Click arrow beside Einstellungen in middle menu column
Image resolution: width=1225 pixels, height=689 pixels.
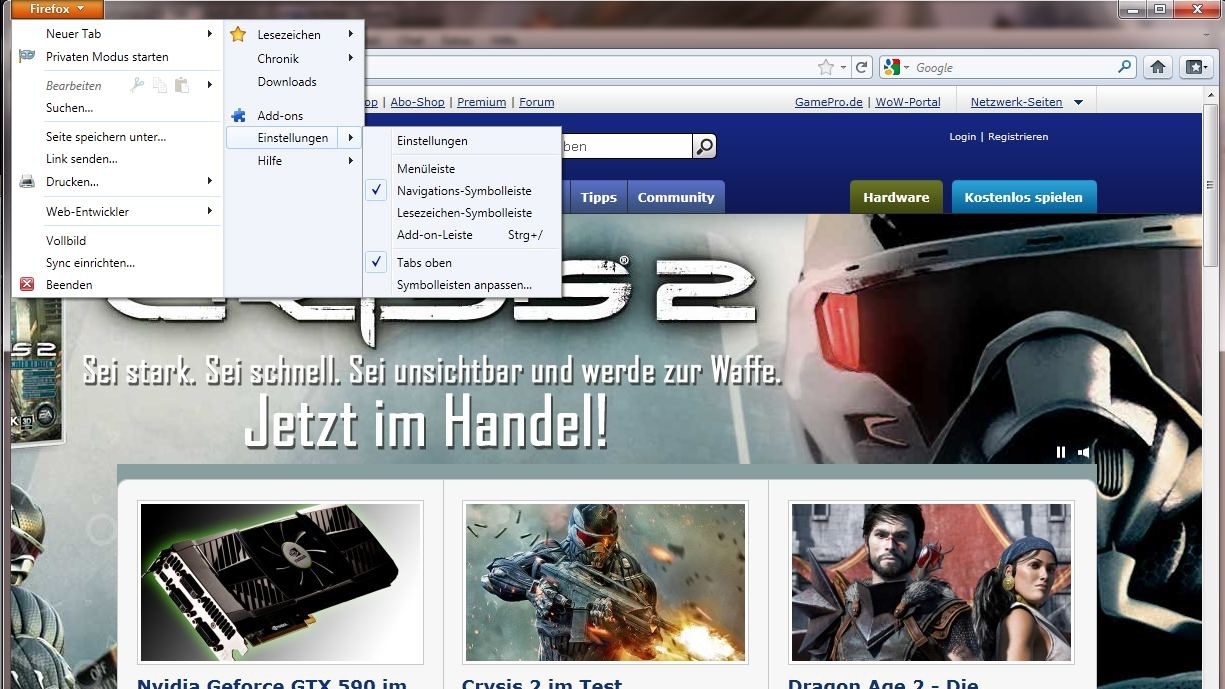[x=351, y=137]
